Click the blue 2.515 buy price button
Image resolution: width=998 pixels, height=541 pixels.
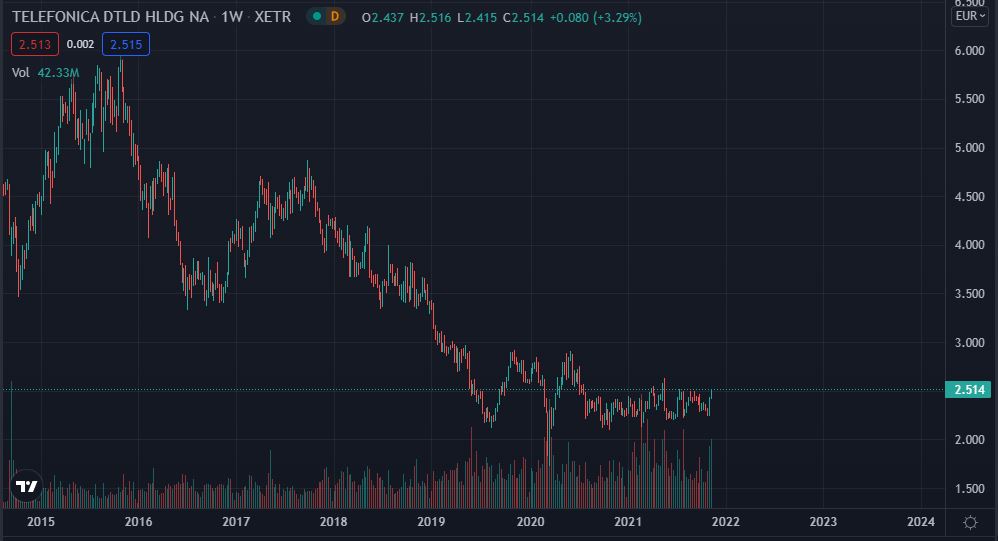point(126,44)
